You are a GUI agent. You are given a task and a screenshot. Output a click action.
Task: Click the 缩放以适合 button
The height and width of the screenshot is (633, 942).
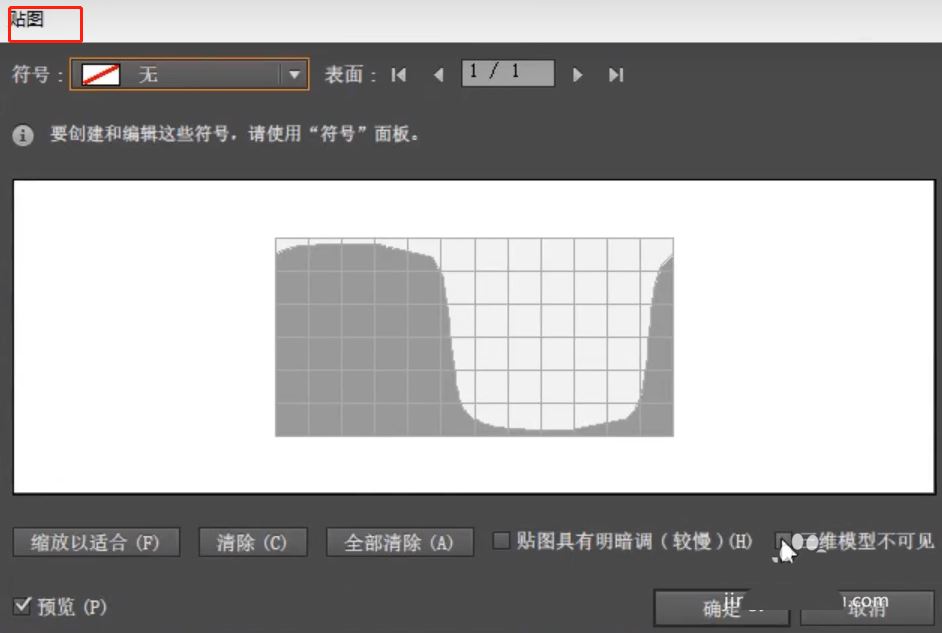(95, 541)
